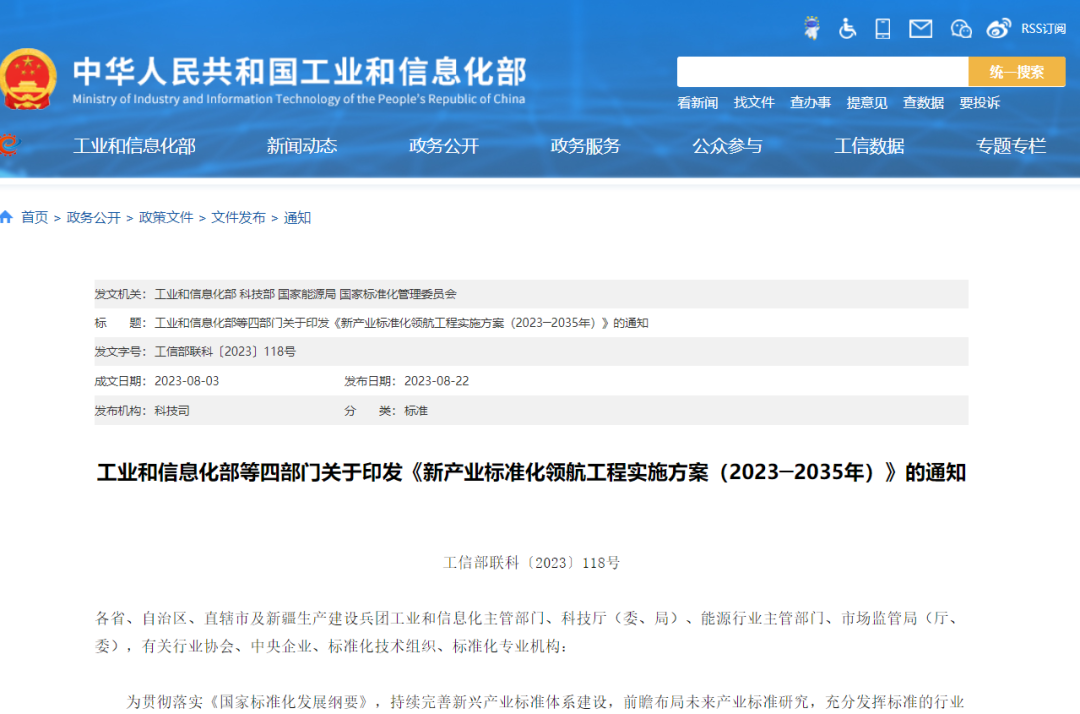
Task: Open the 专题专栏 nav menu
Action: (x=1011, y=146)
